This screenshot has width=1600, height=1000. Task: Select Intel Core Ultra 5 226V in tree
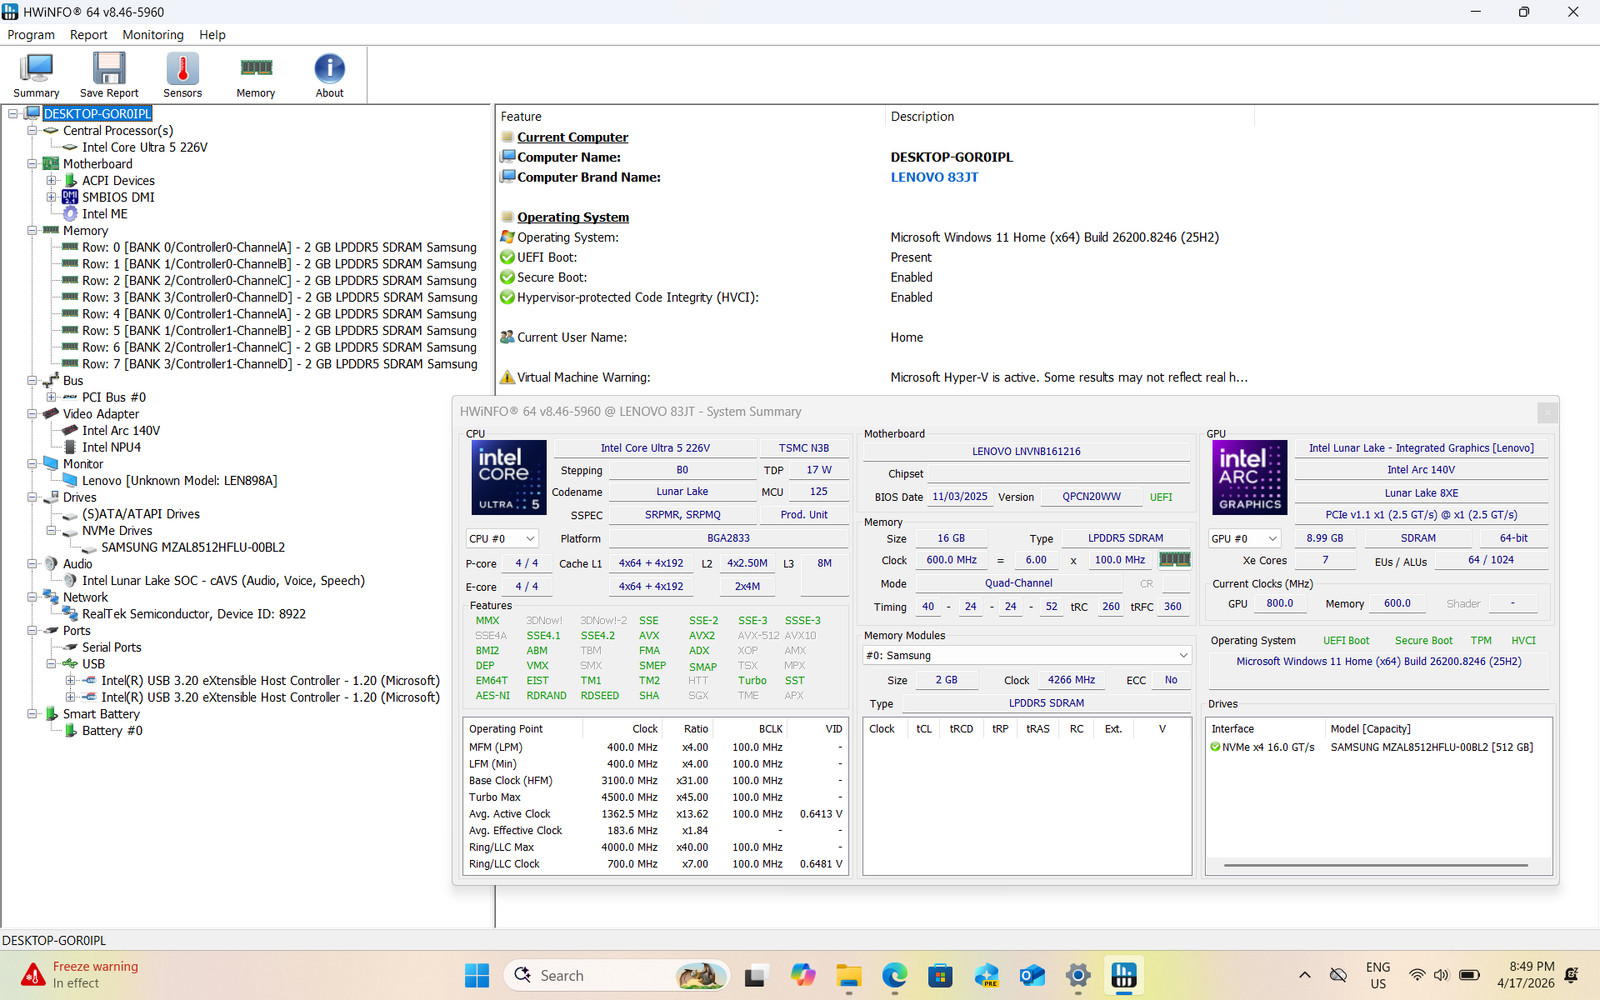point(145,147)
